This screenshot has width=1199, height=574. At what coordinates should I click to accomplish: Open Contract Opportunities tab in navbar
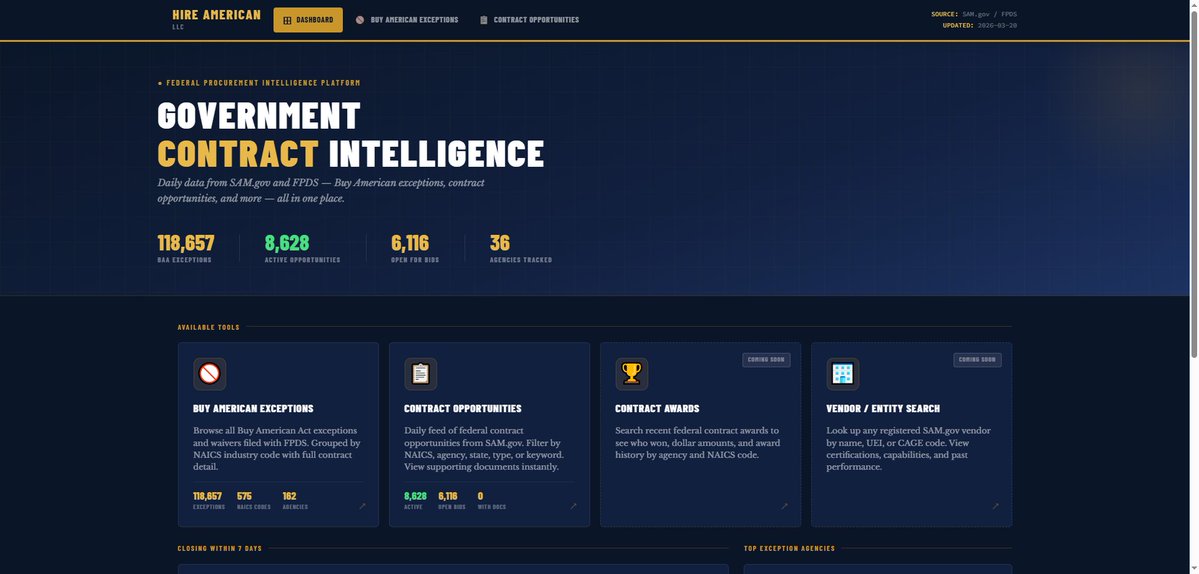[x=529, y=20]
